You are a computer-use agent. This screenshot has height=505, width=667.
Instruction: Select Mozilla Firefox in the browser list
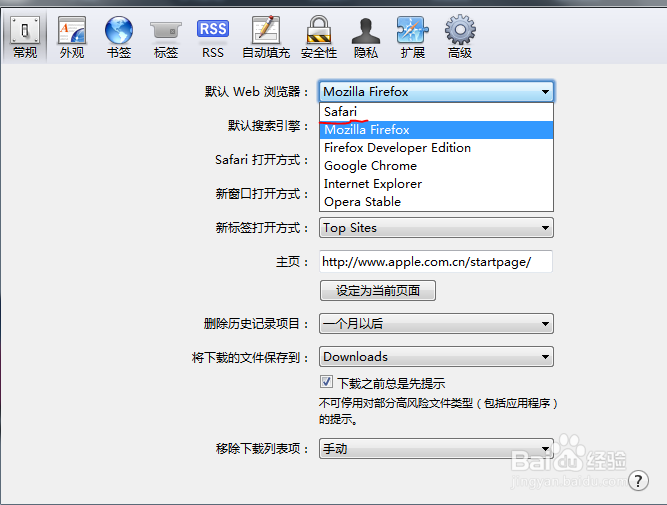click(436, 130)
